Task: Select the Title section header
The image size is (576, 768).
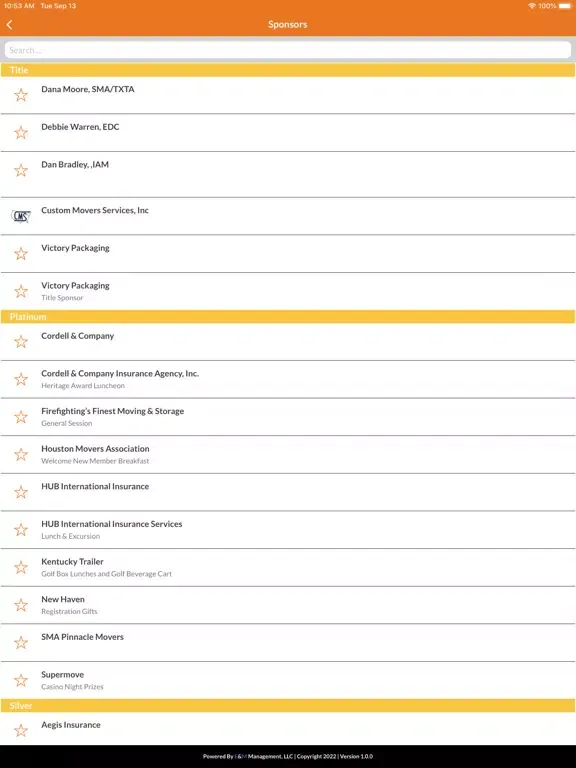Action: click(x=288, y=70)
